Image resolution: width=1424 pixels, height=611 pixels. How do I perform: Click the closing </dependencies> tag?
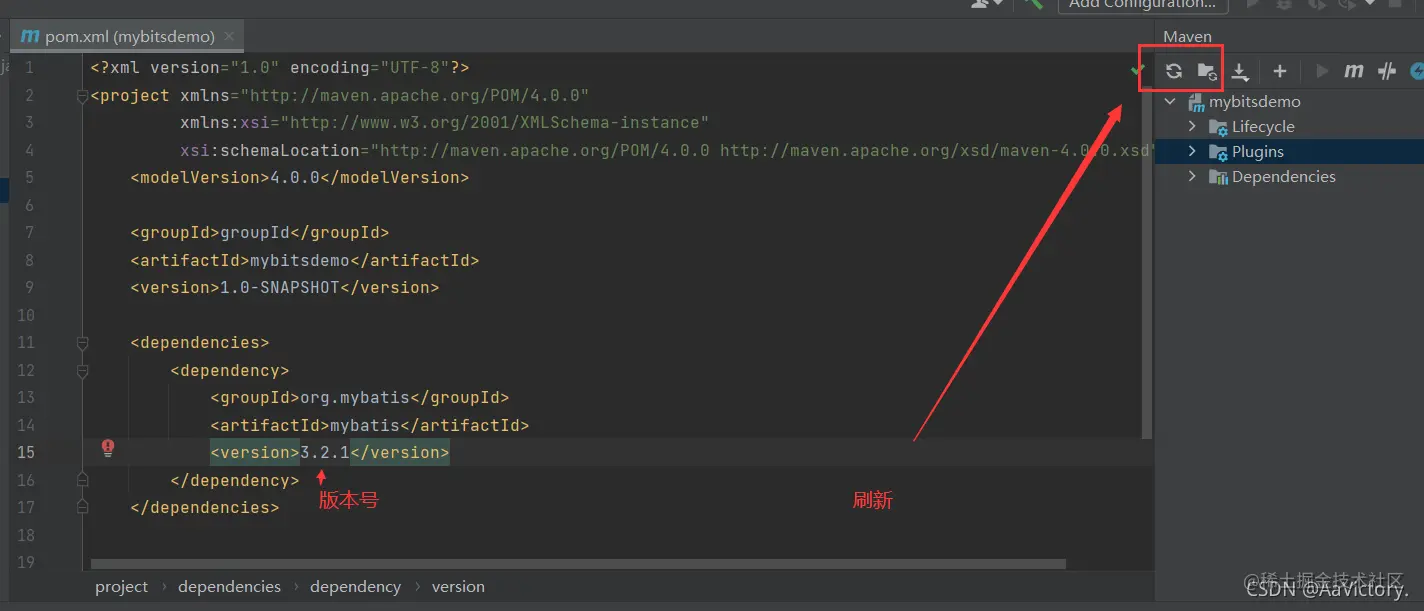click(205, 507)
